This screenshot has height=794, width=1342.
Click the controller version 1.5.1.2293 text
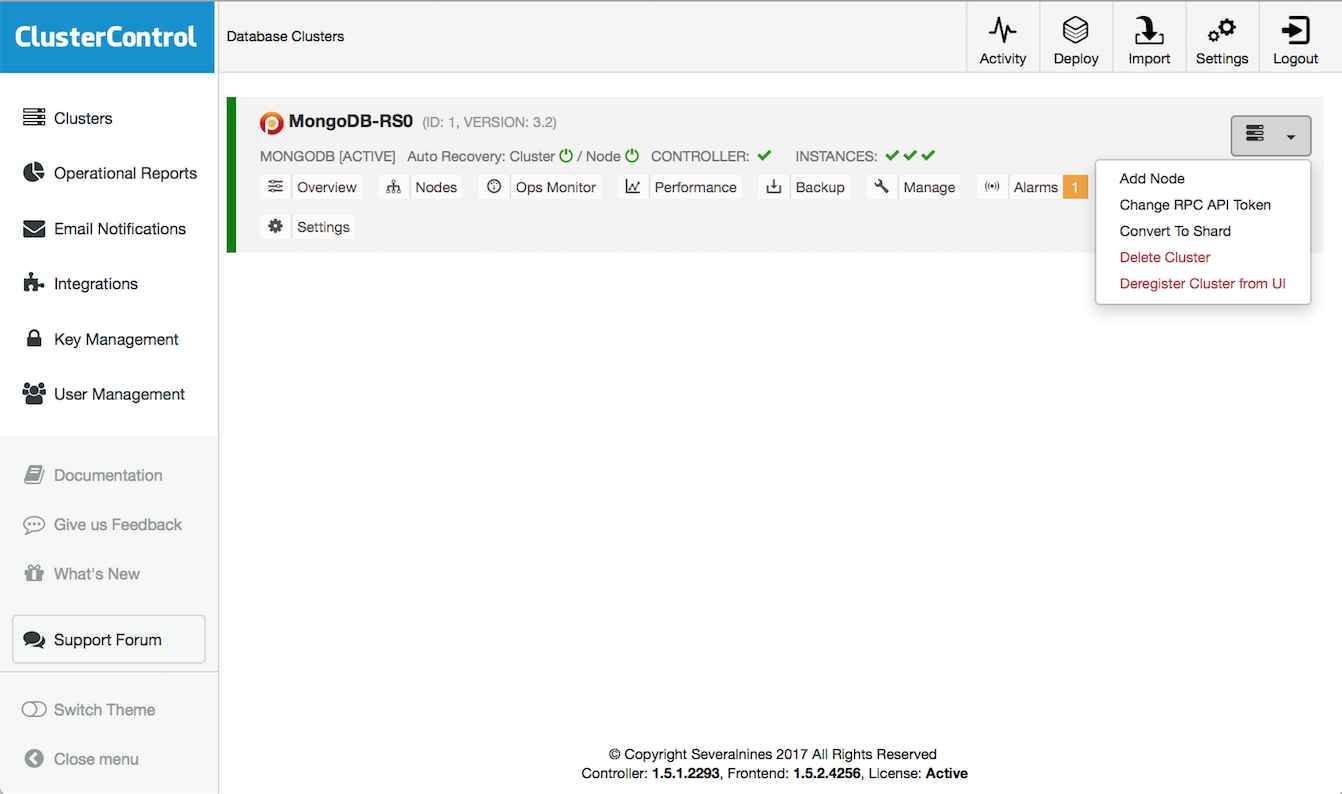686,773
